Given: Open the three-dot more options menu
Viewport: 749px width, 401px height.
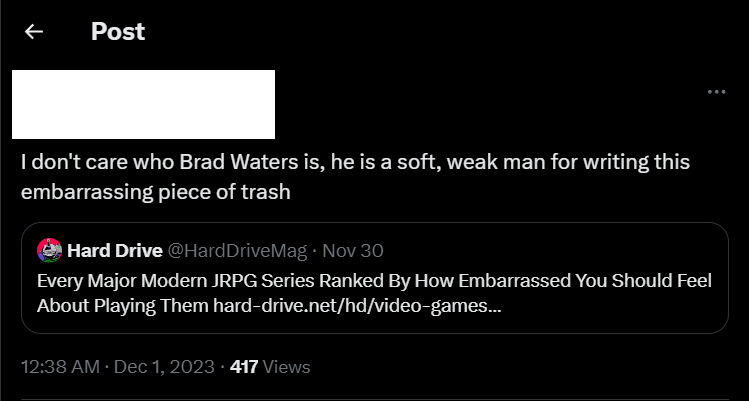Looking at the screenshot, I should (x=716, y=92).
